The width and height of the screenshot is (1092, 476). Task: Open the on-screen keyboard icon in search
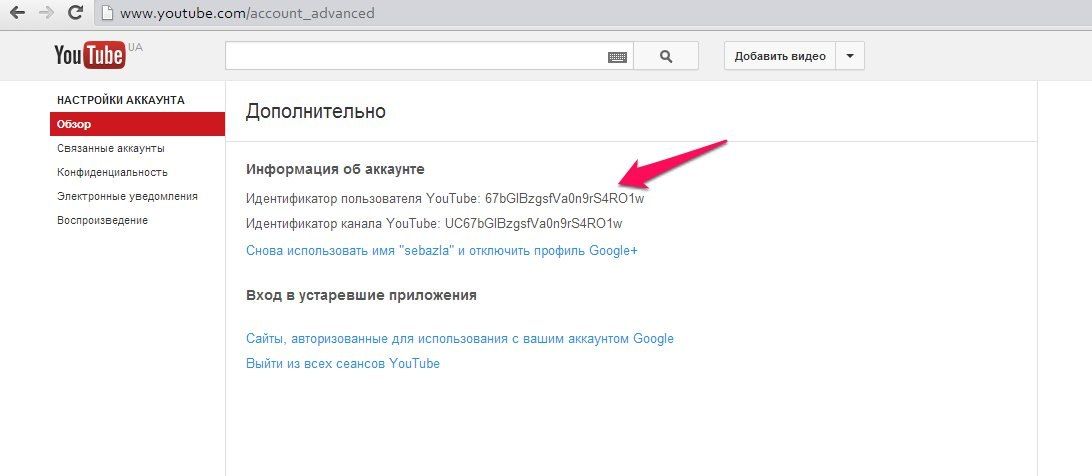pyautogui.click(x=617, y=57)
